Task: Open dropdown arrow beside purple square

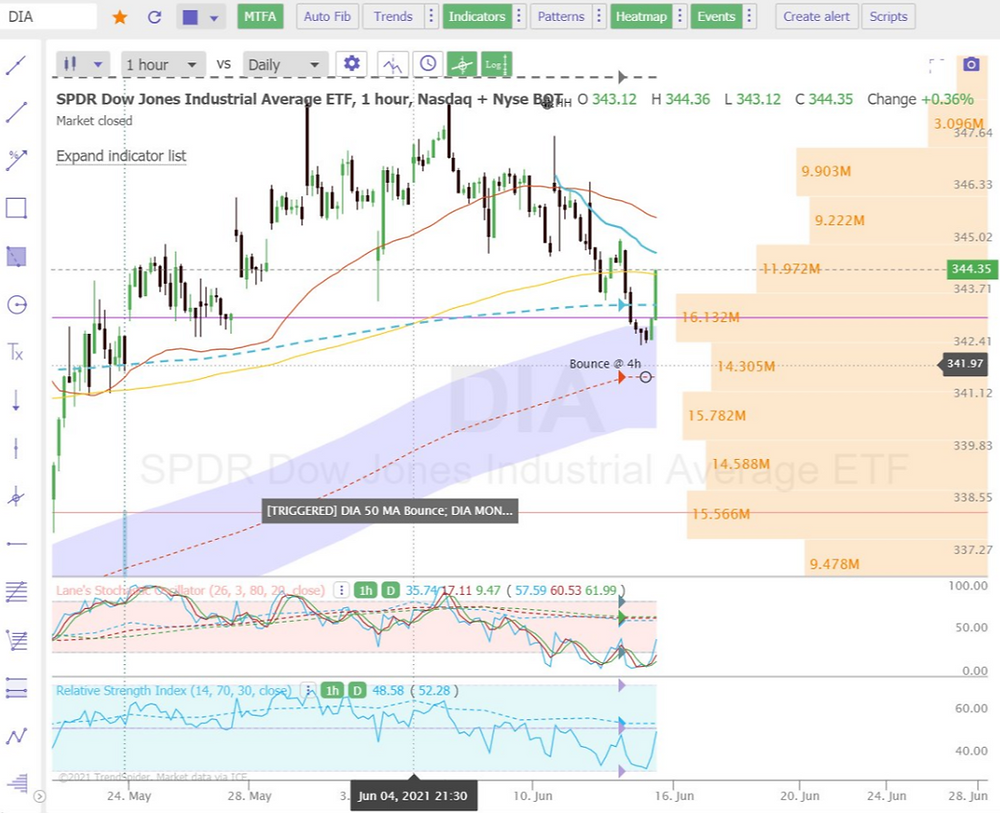Action: 214,18
